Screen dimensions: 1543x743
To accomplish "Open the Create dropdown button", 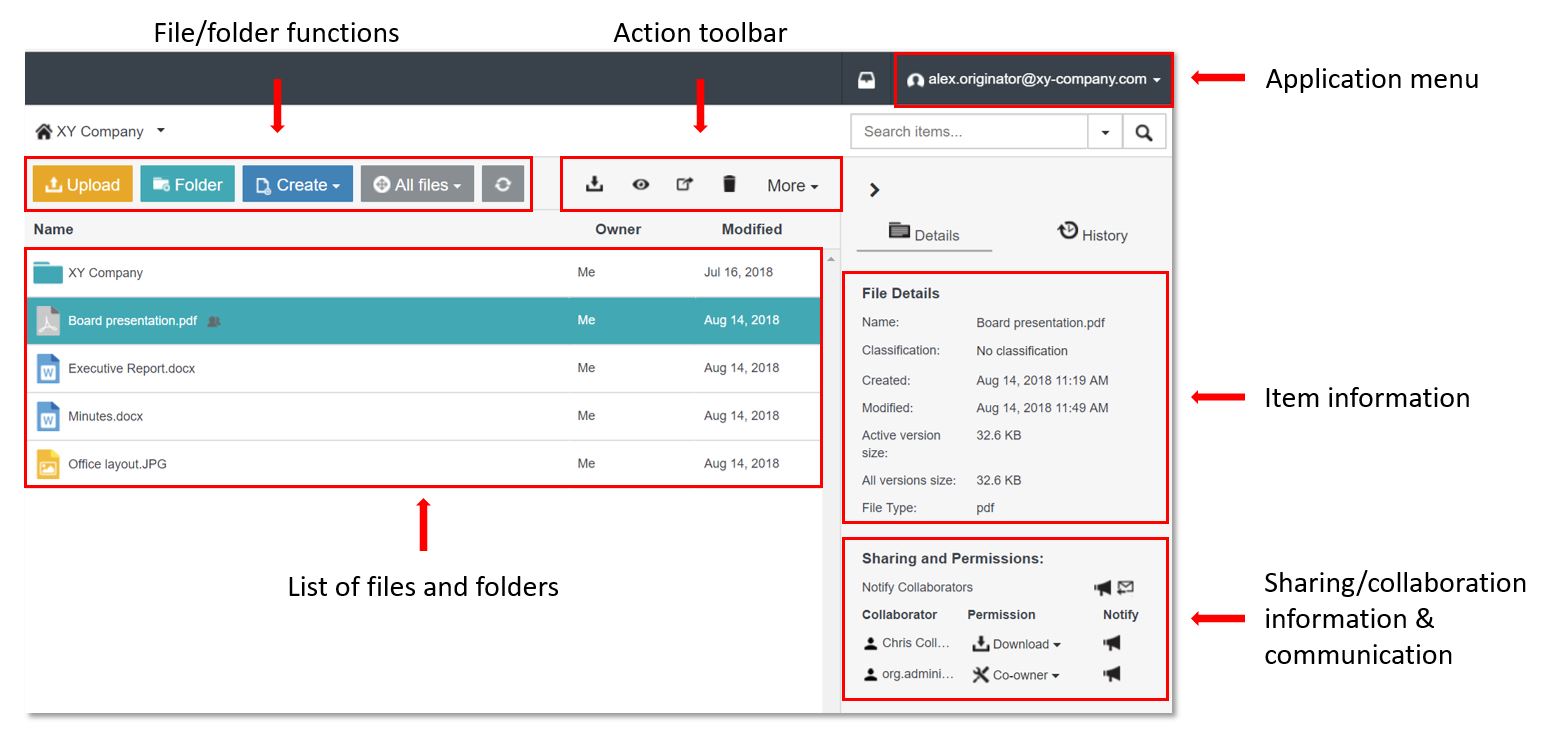I will coord(297,184).
